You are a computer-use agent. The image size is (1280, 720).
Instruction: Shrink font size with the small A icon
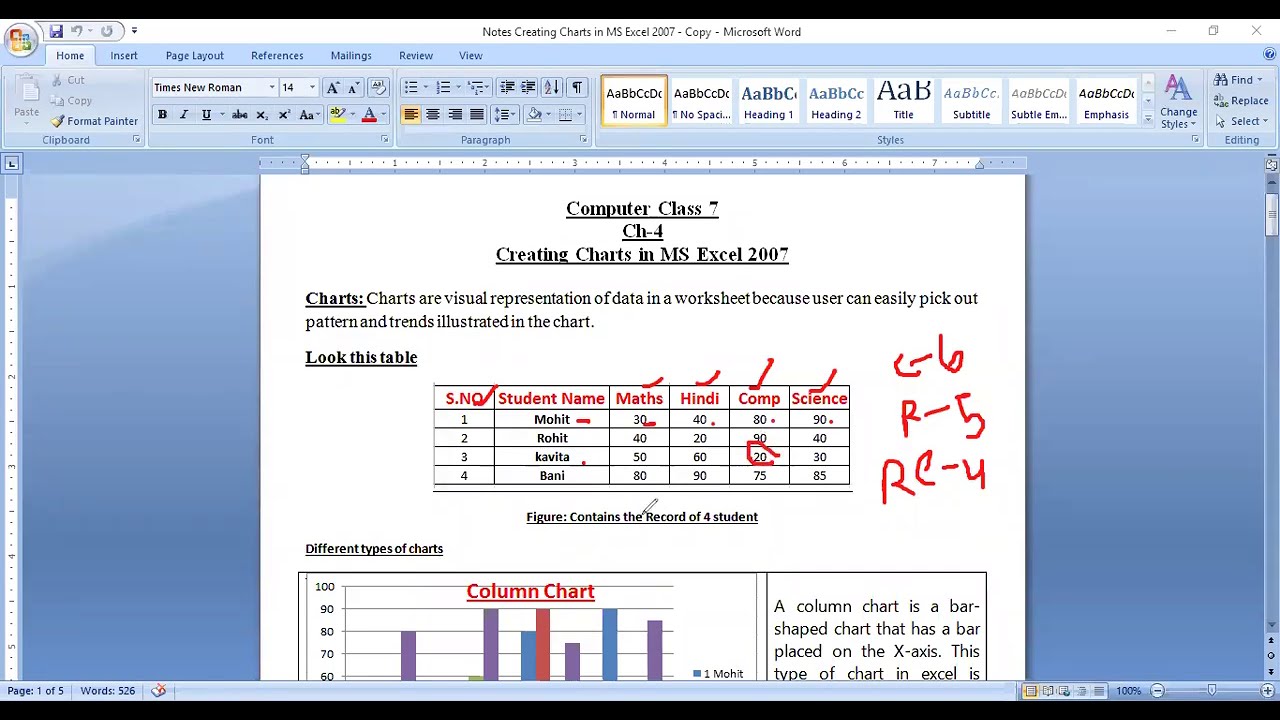point(352,88)
